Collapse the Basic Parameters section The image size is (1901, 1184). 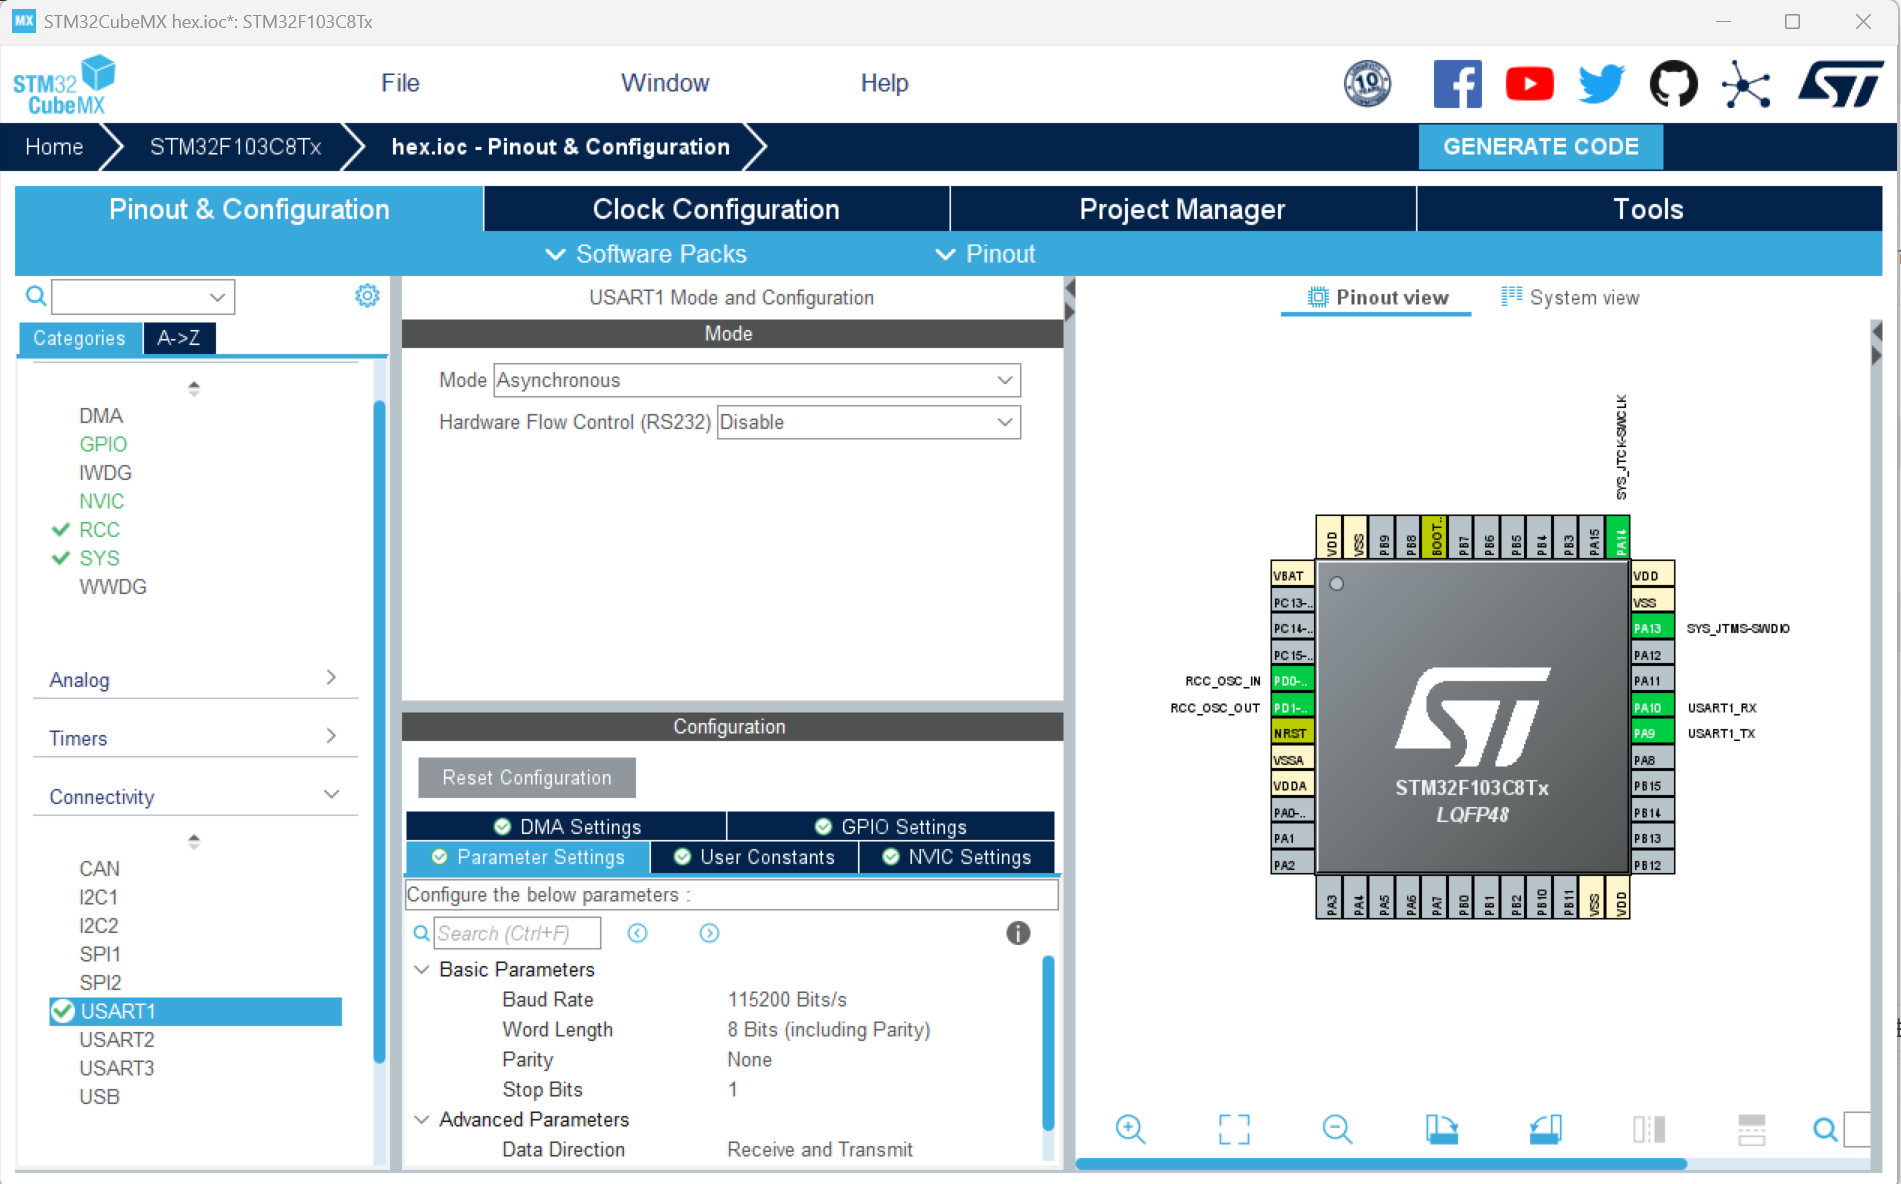tap(421, 969)
